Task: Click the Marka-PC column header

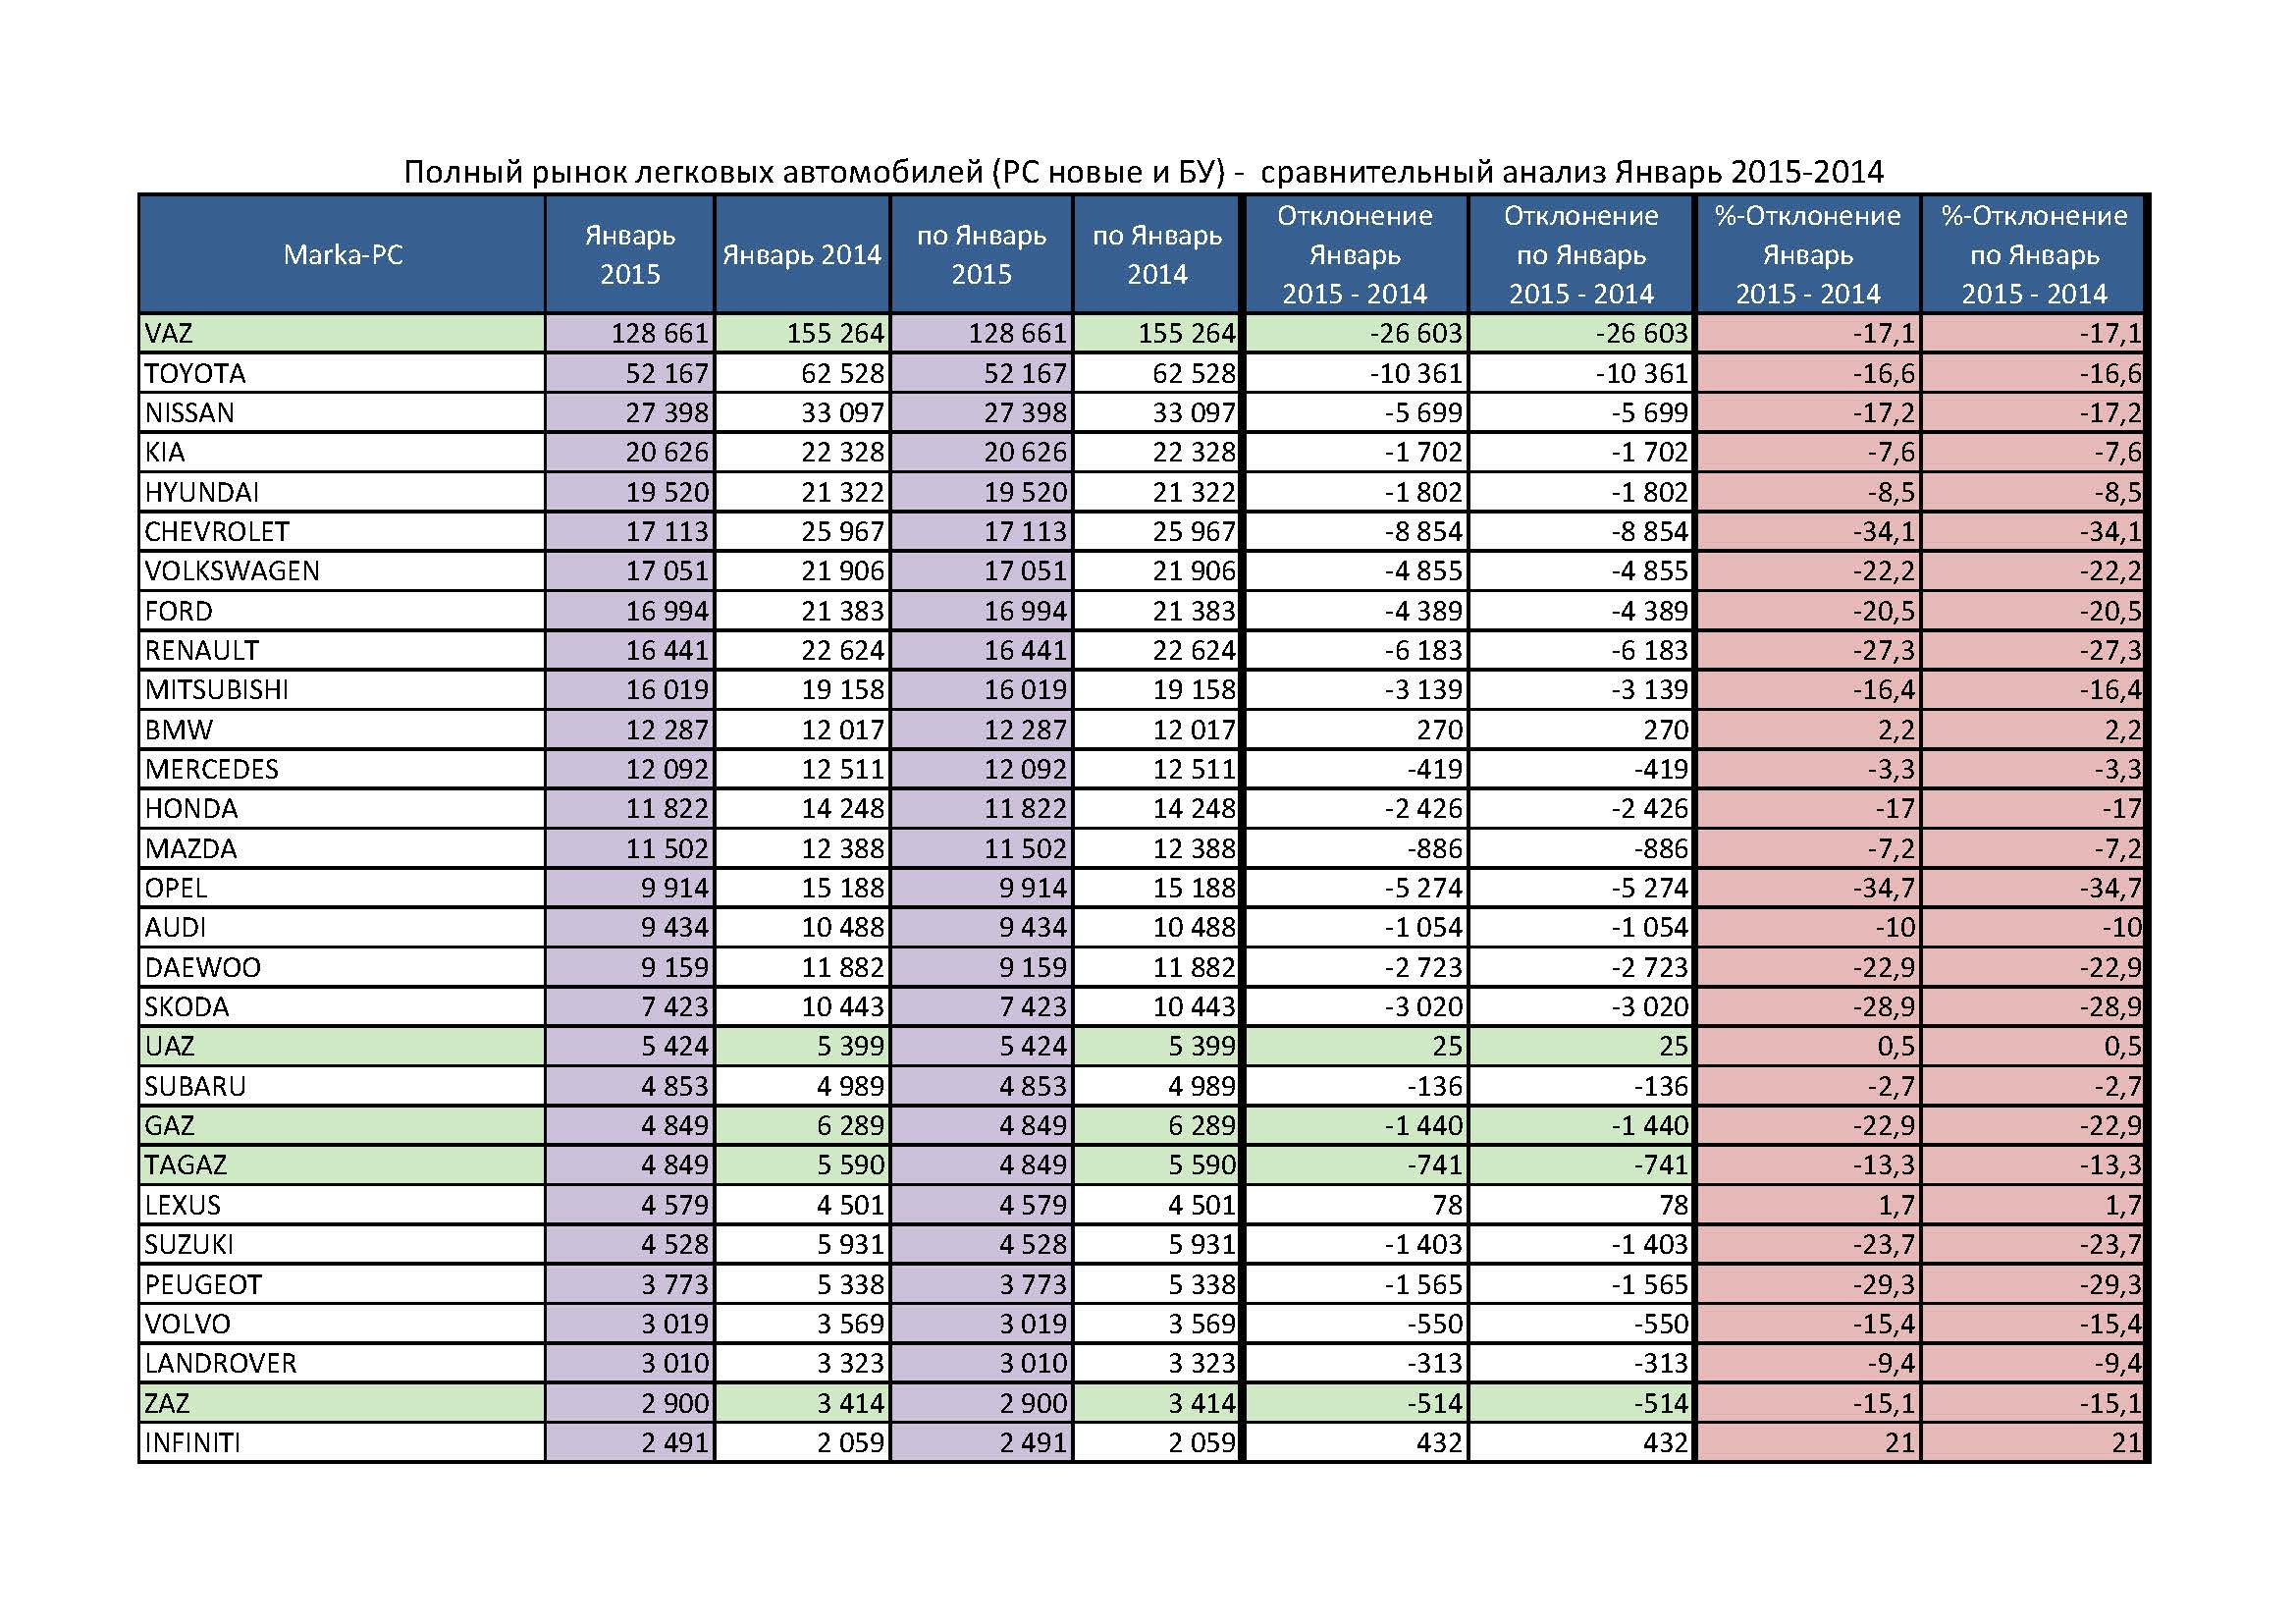Action: tap(342, 254)
